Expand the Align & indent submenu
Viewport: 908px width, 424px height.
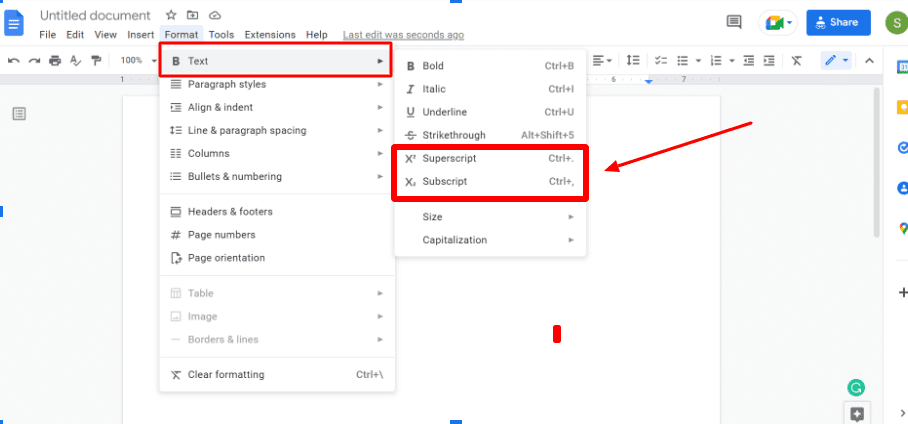coord(277,107)
